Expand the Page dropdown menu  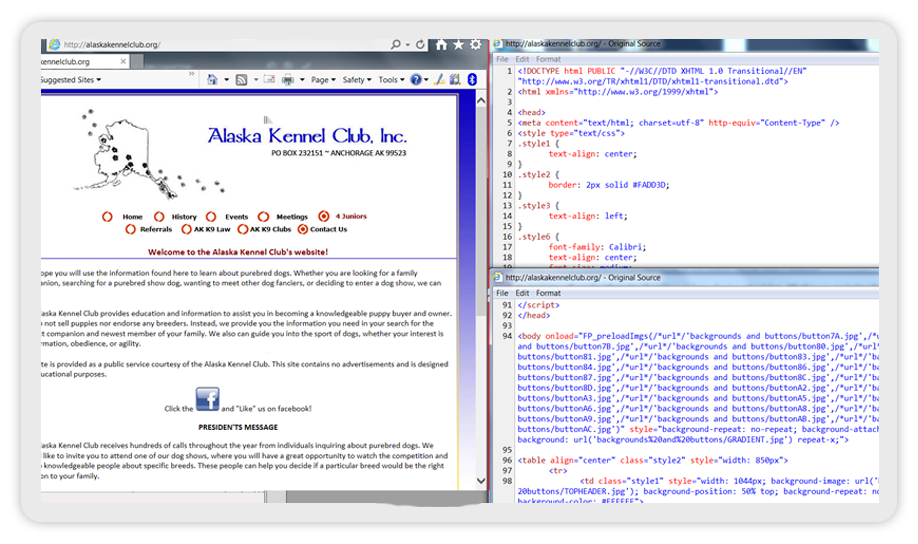[322, 80]
